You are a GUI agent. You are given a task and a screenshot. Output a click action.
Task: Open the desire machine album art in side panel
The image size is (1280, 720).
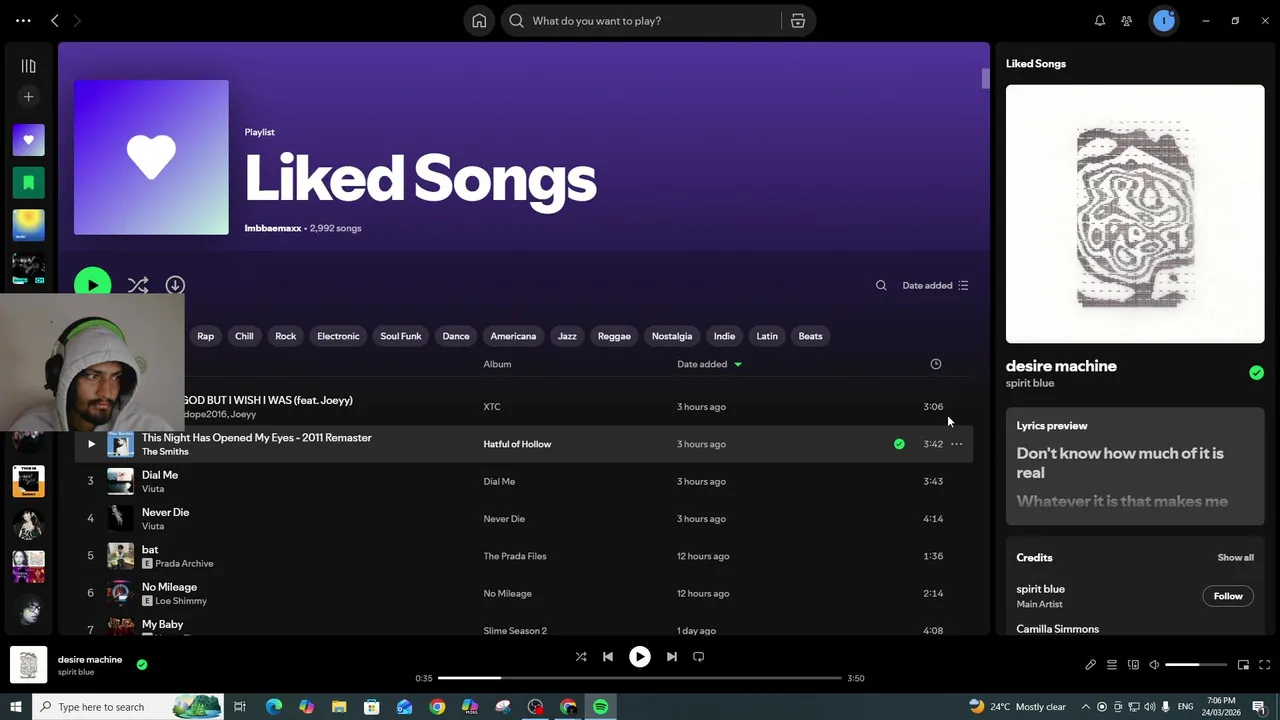(x=1135, y=214)
